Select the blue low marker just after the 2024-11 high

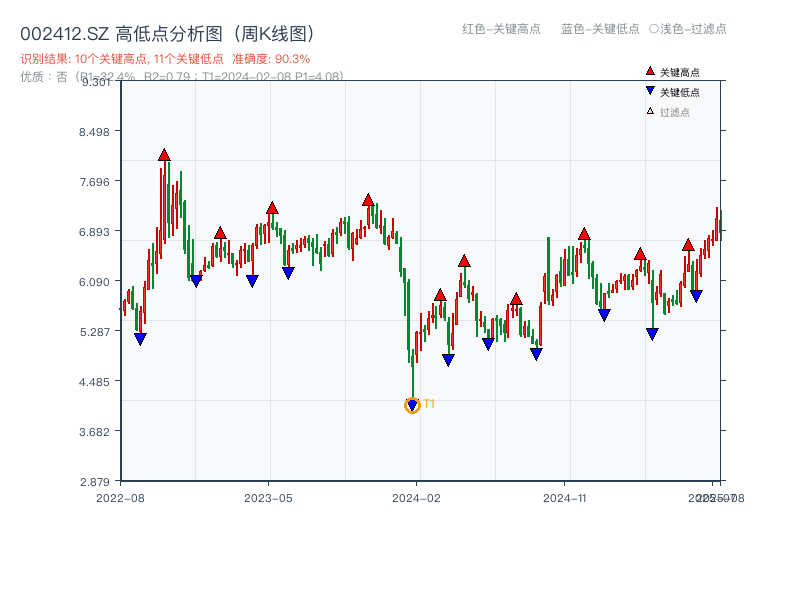pyautogui.click(x=604, y=315)
